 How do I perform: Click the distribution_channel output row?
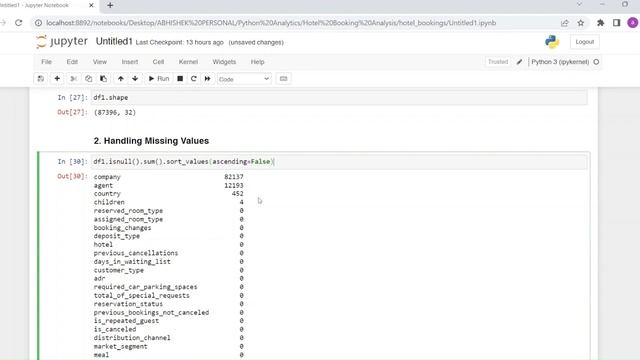[169, 338]
